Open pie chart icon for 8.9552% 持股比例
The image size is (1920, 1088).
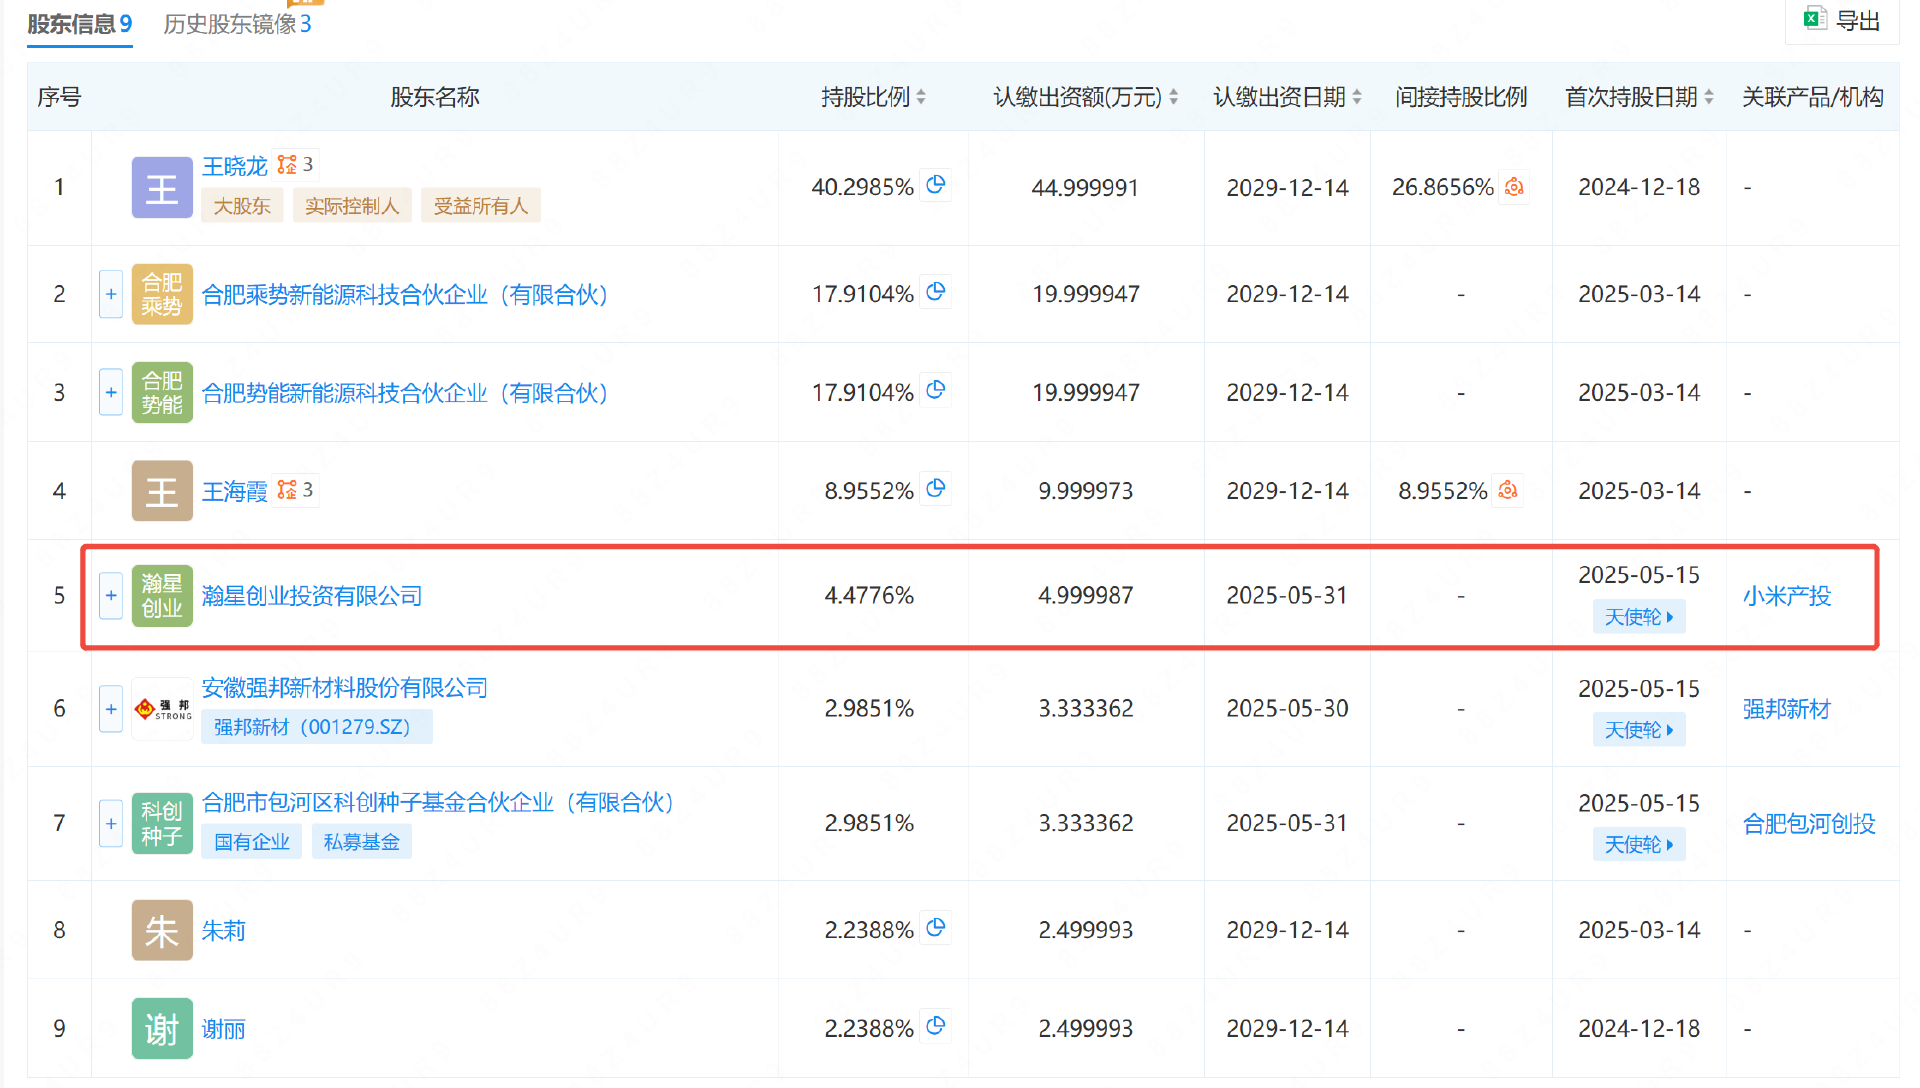pyautogui.click(x=936, y=488)
